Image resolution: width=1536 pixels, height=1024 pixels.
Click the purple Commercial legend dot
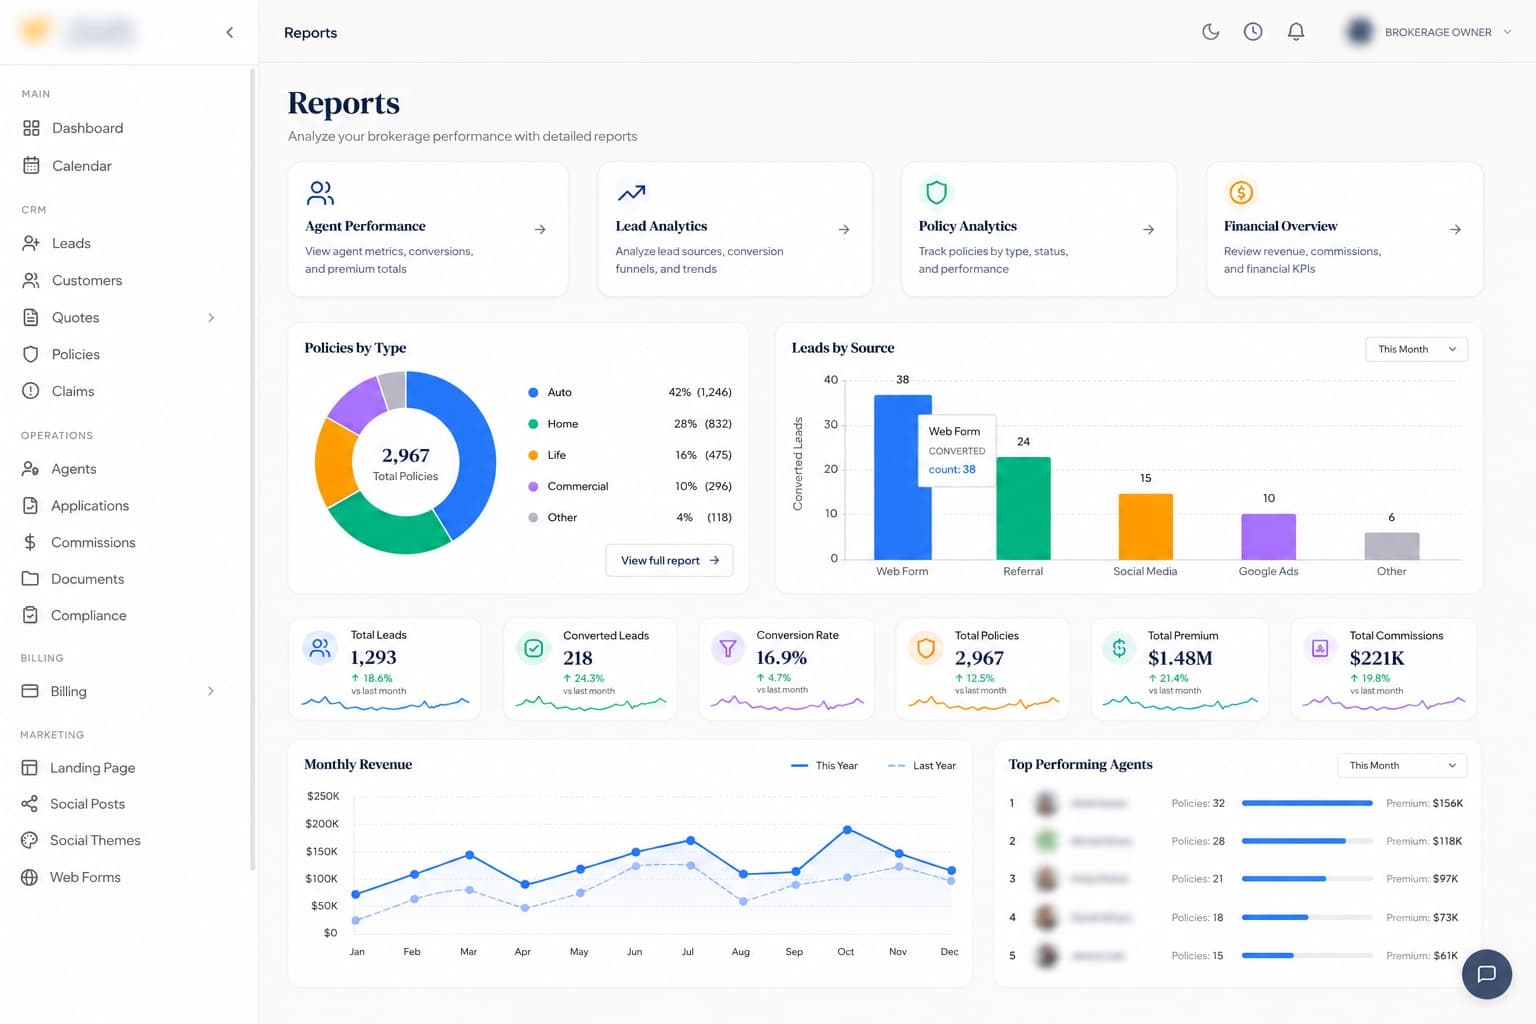[533, 486]
